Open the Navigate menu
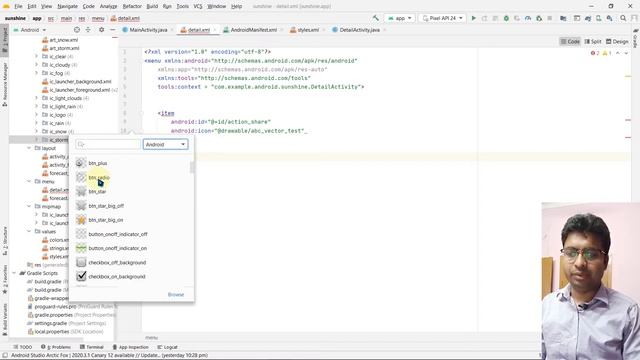This screenshot has width=640, height=360. click(x=67, y=6)
